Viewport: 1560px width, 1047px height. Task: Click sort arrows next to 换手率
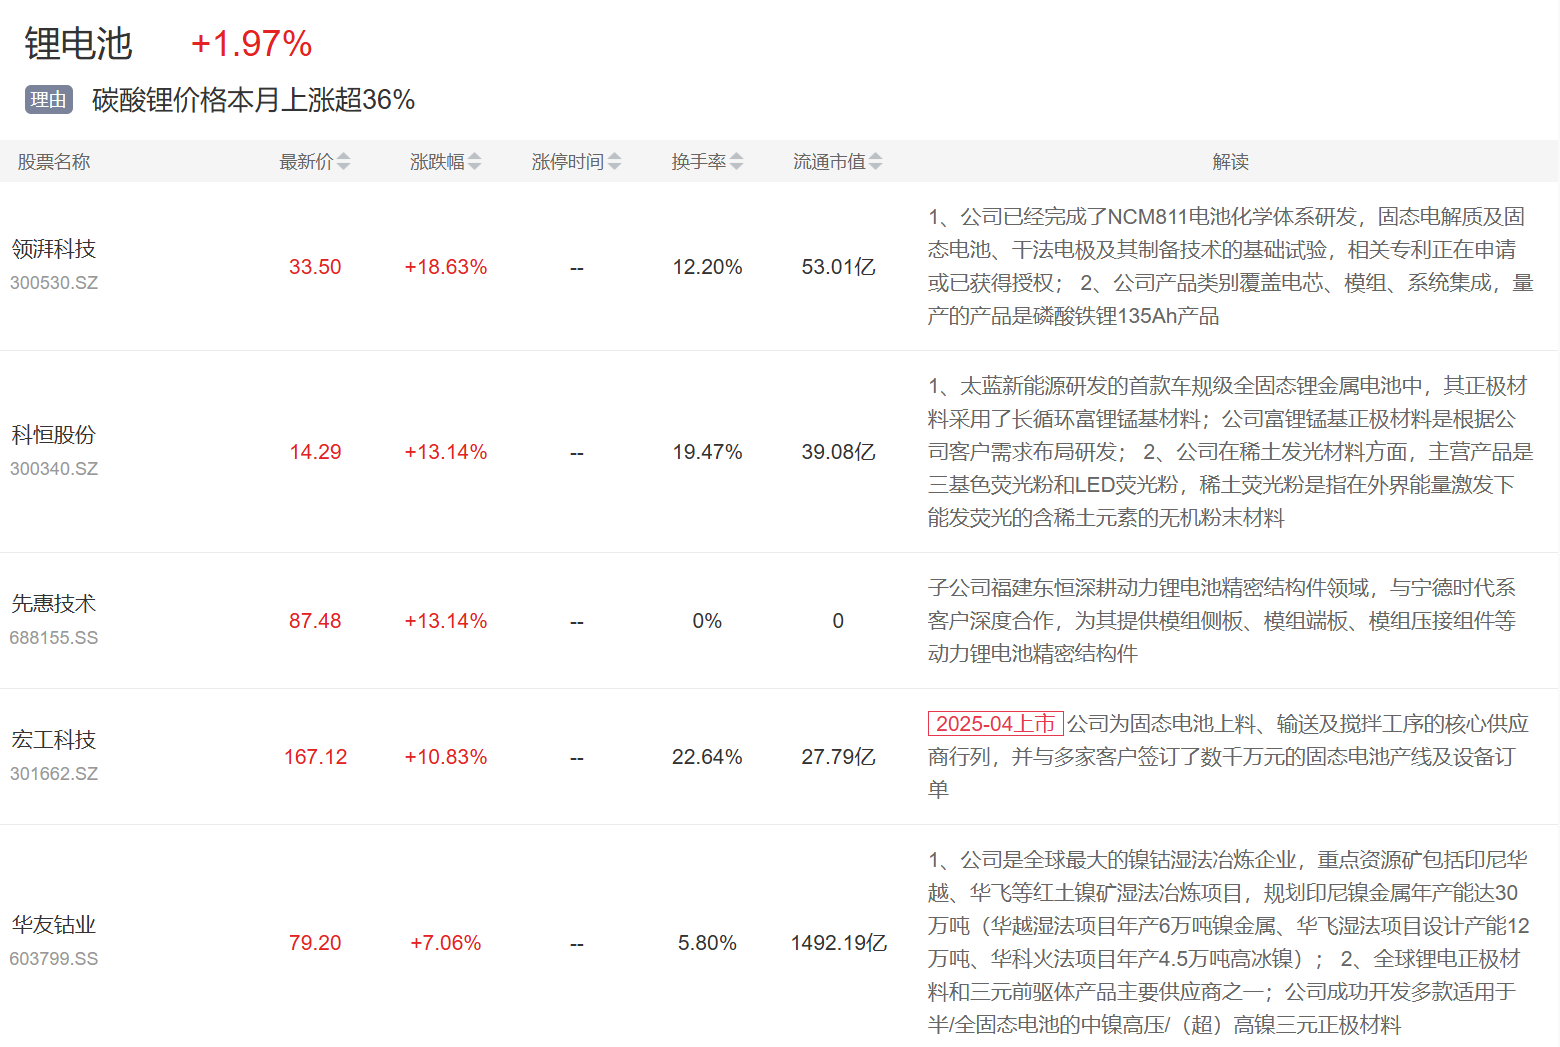pos(737,162)
